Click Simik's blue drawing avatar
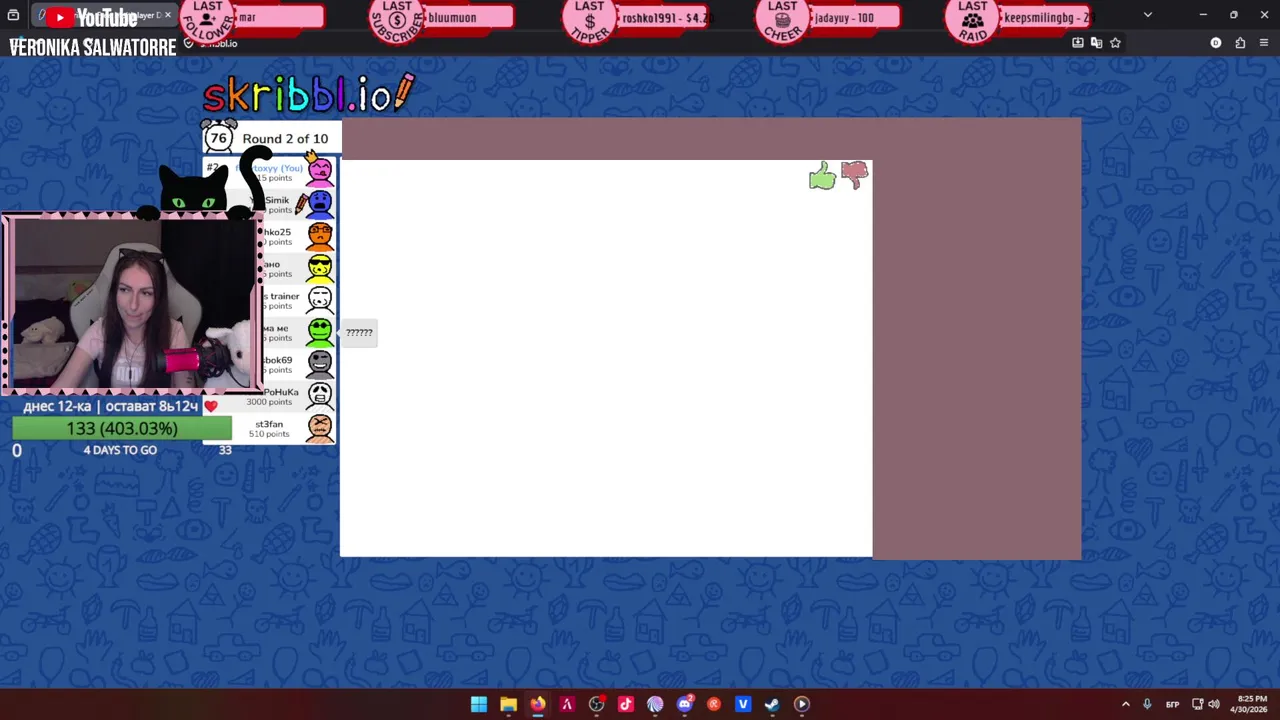 [320, 204]
